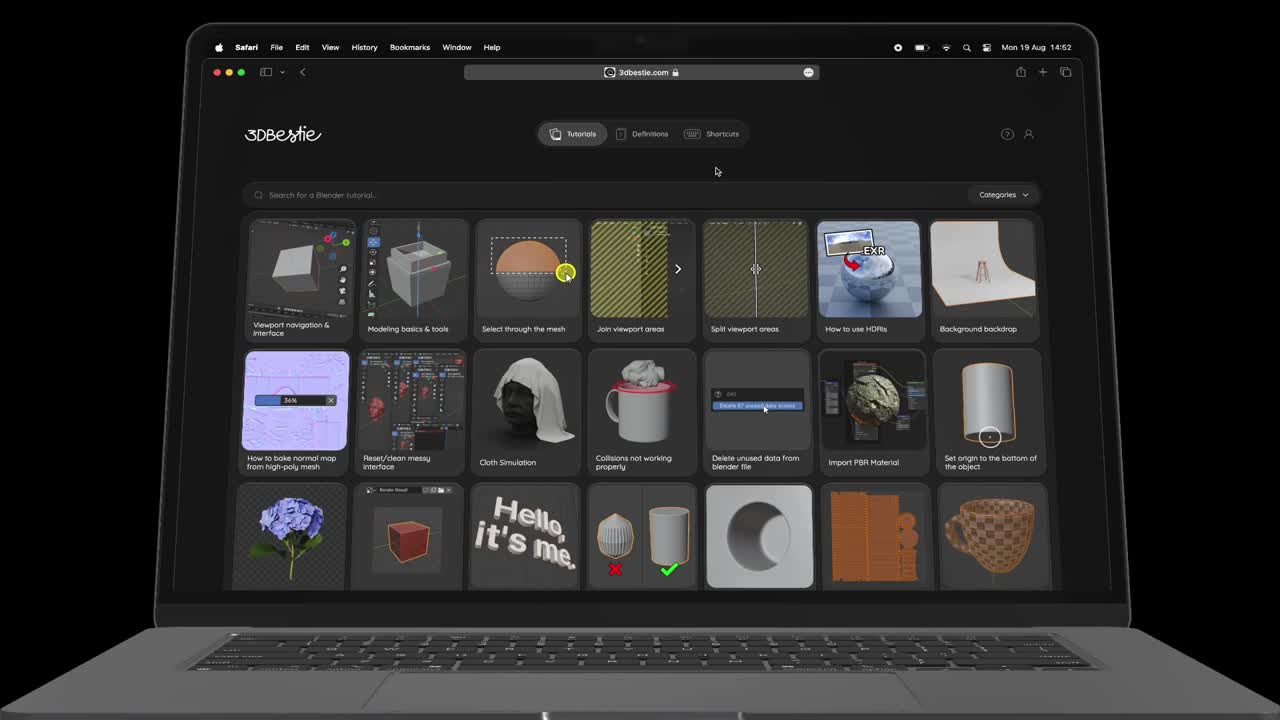This screenshot has height=720, width=1280.
Task: Open the orange wireframe mesh tutorial card
Action: click(876, 537)
